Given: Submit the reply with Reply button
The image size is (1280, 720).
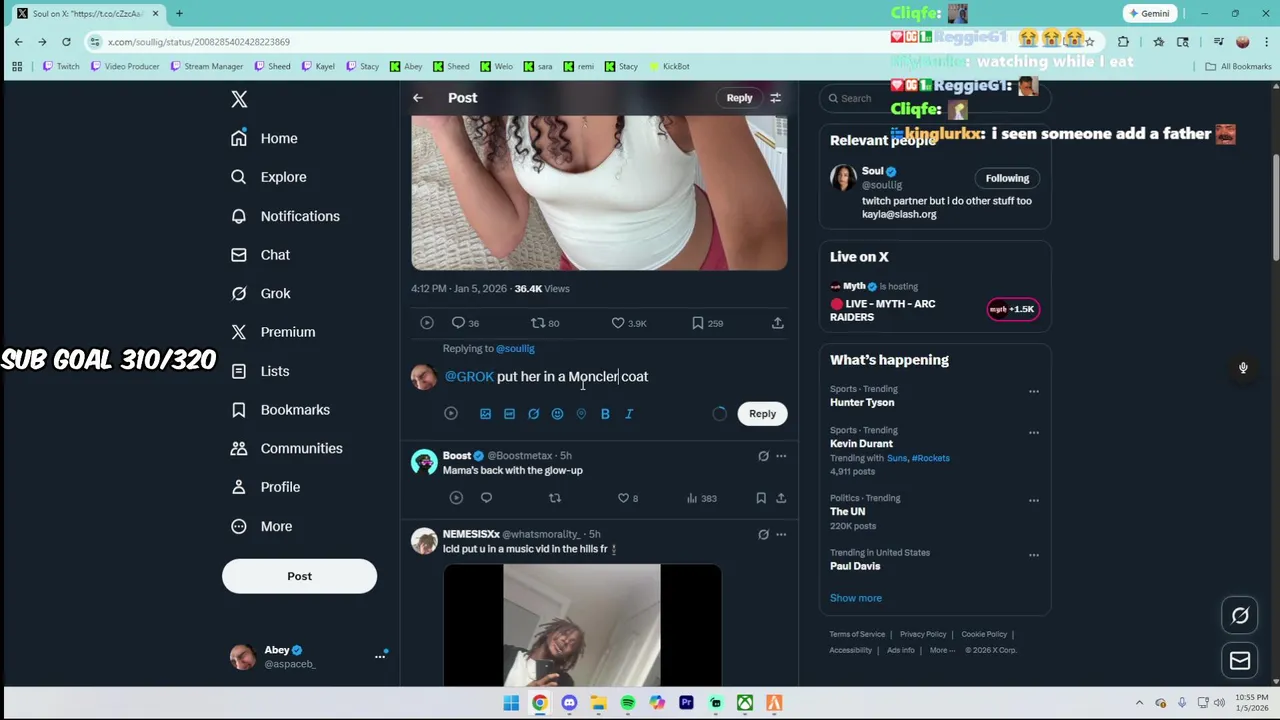Looking at the screenshot, I should tap(762, 414).
